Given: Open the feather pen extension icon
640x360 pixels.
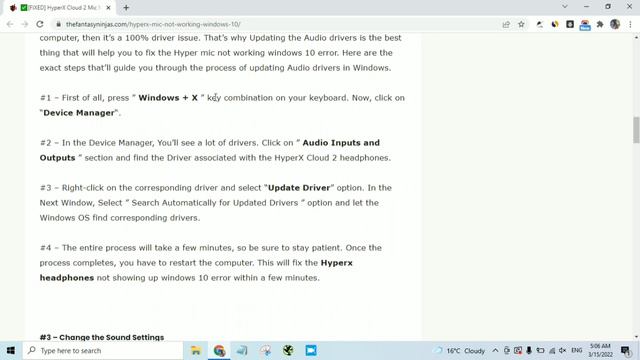Looking at the screenshot, I should (540, 24).
